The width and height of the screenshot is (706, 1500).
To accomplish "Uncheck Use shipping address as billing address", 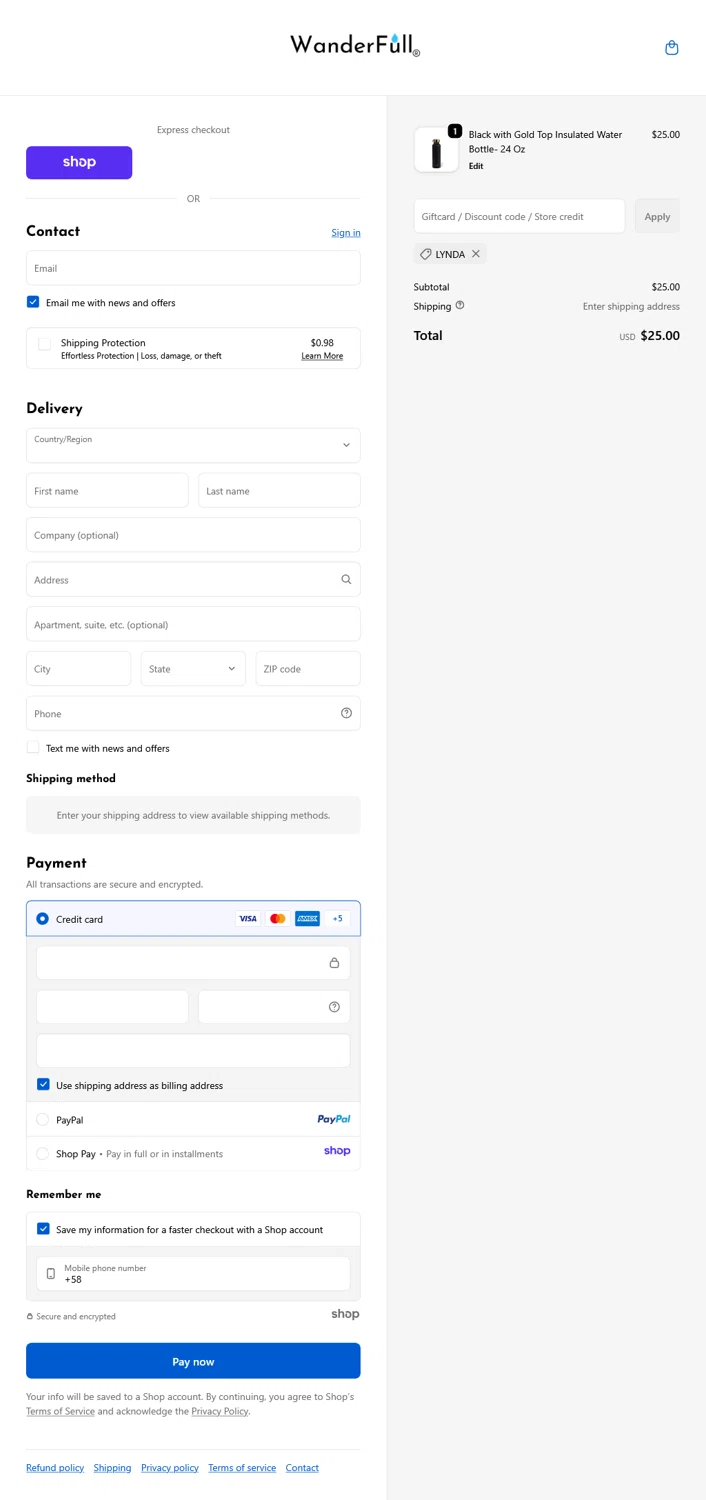I will 43,1085.
